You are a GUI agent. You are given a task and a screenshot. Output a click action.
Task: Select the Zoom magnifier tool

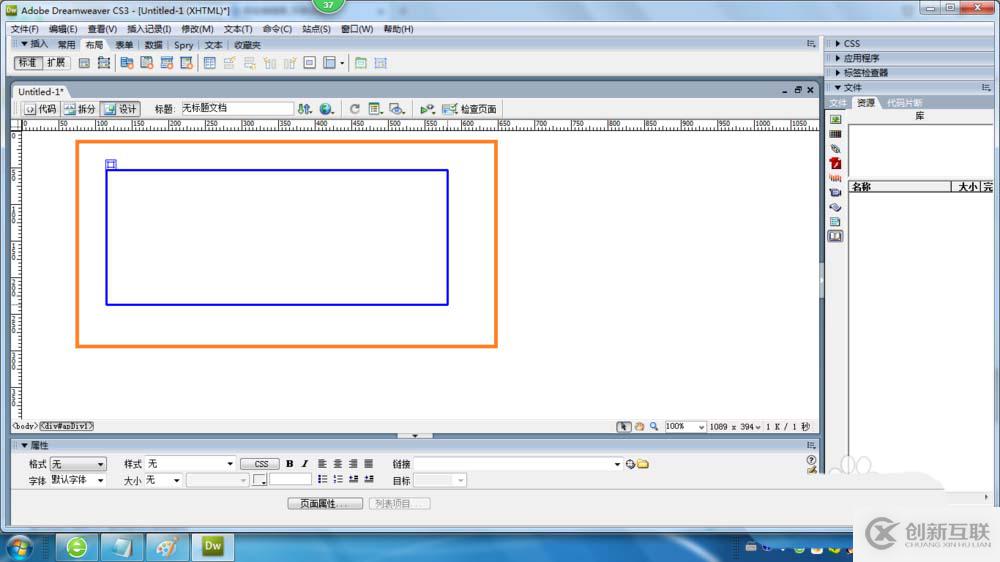[x=654, y=427]
